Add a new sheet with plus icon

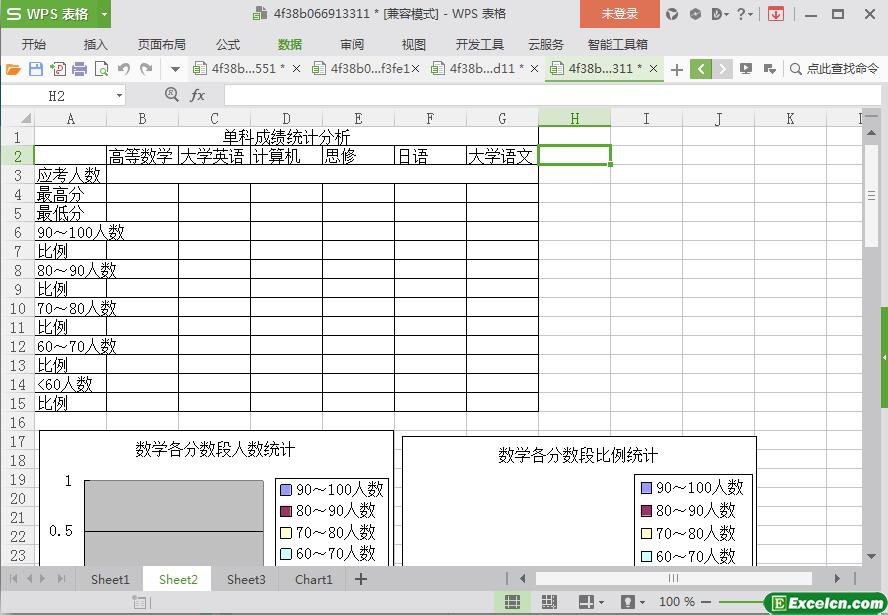(361, 579)
